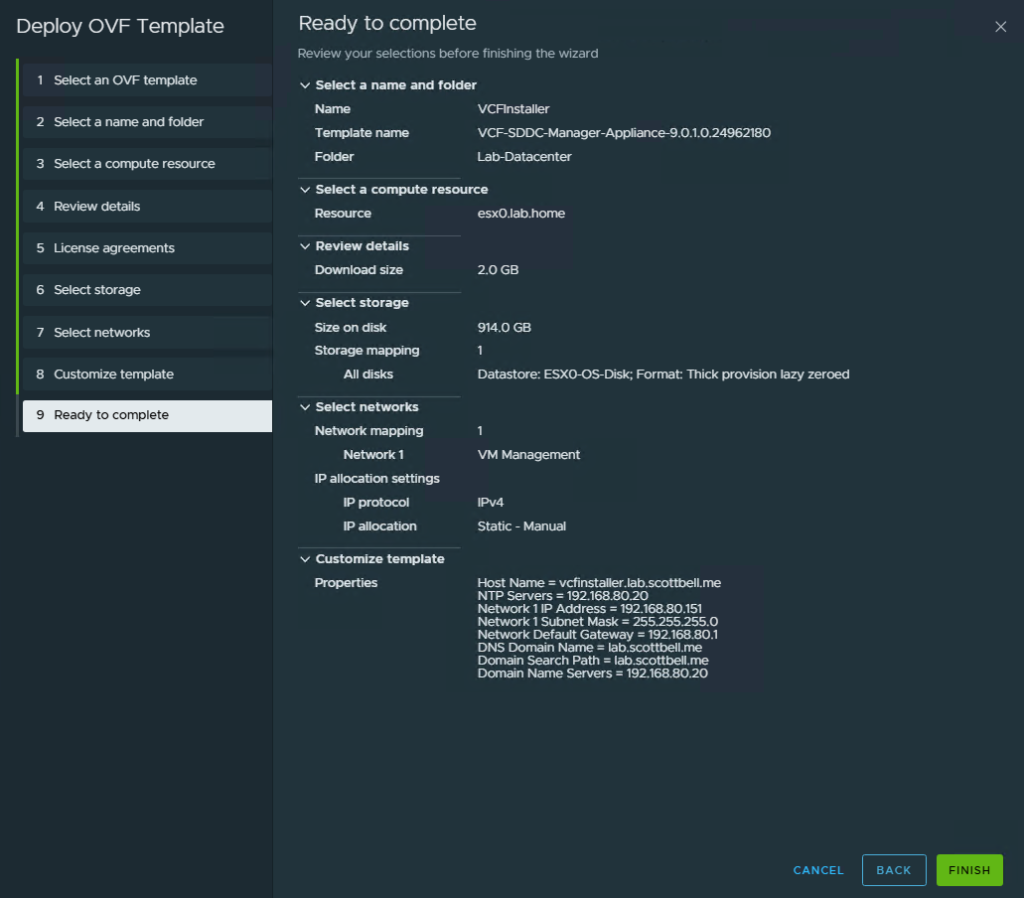Click the Host Name property text
Screen dimensions: 1024x898
tap(599, 582)
